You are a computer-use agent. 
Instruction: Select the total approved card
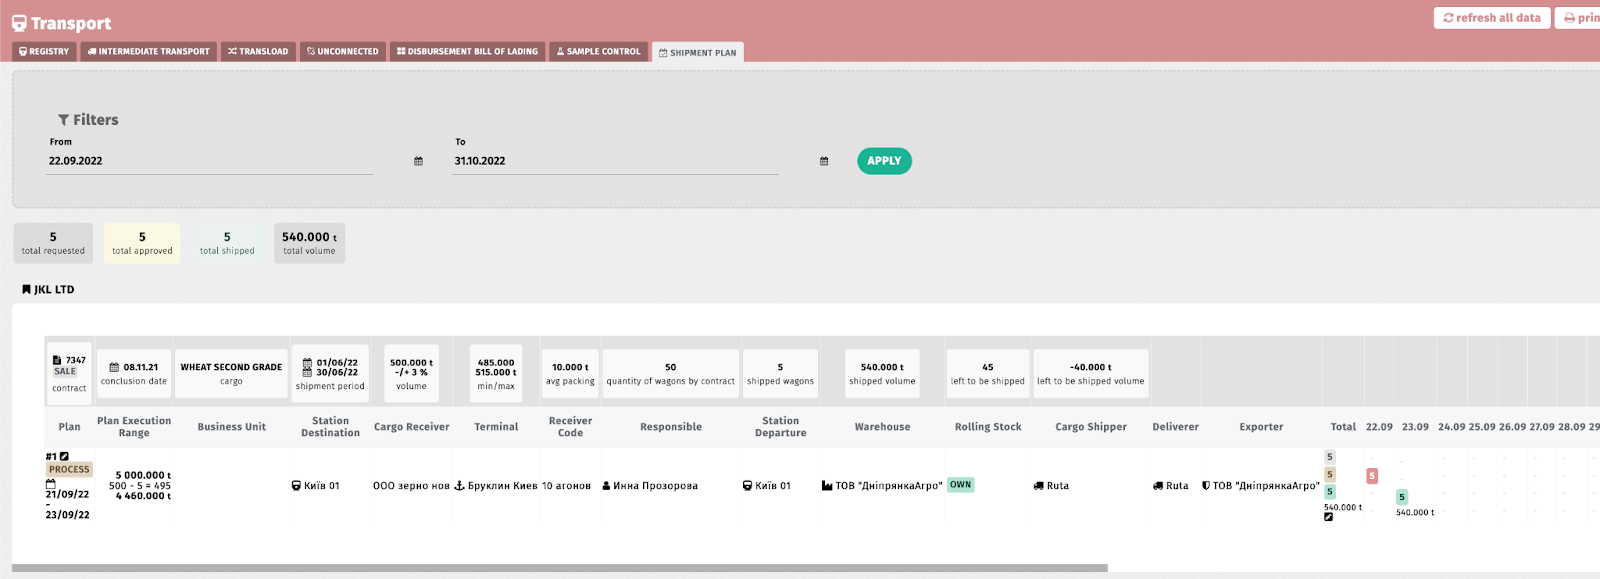point(142,243)
